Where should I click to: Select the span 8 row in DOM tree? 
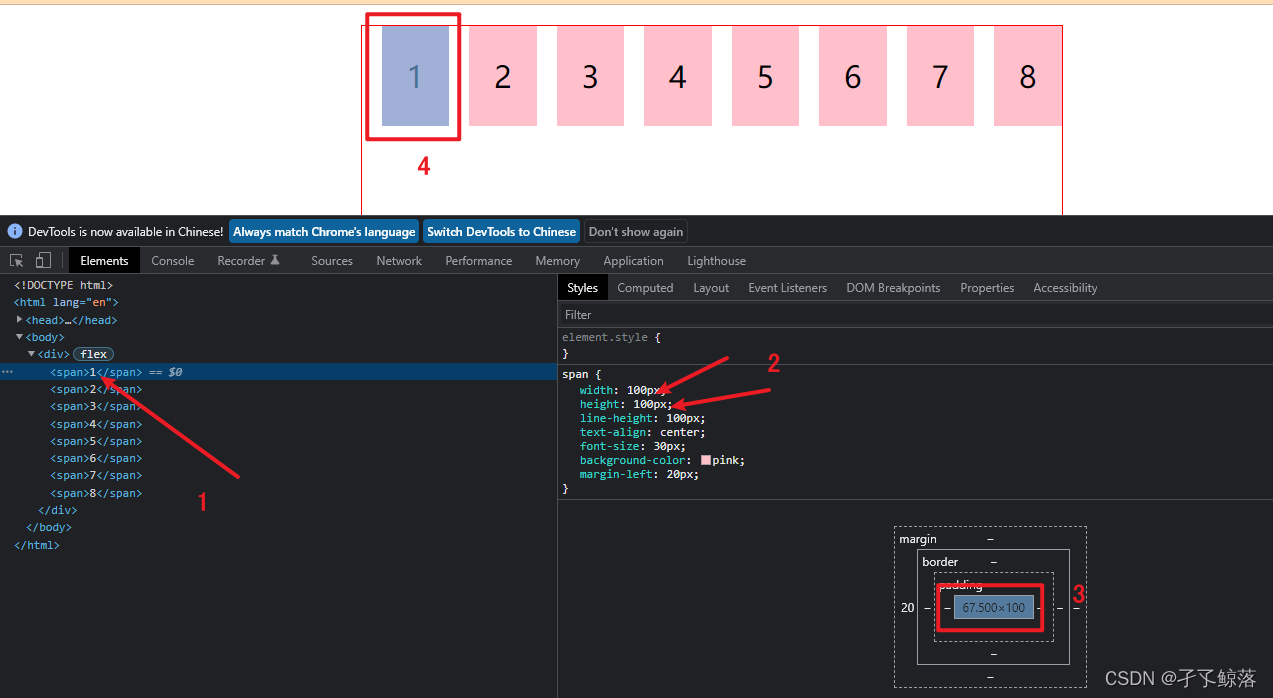coord(278,493)
